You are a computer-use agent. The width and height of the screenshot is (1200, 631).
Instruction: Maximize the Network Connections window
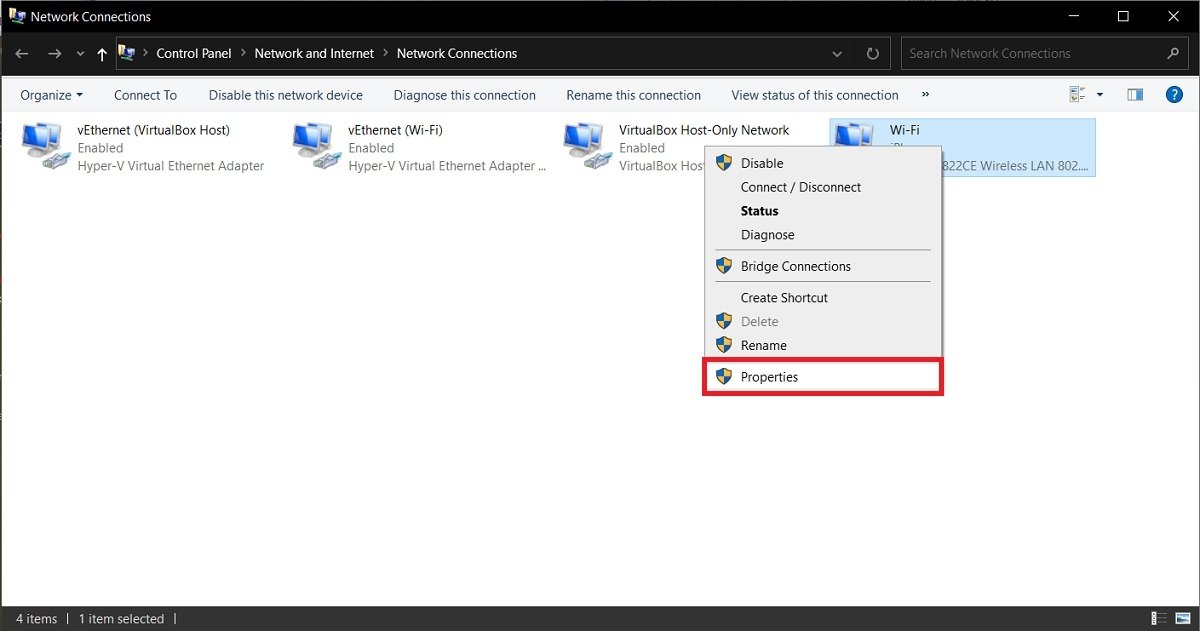(1123, 16)
